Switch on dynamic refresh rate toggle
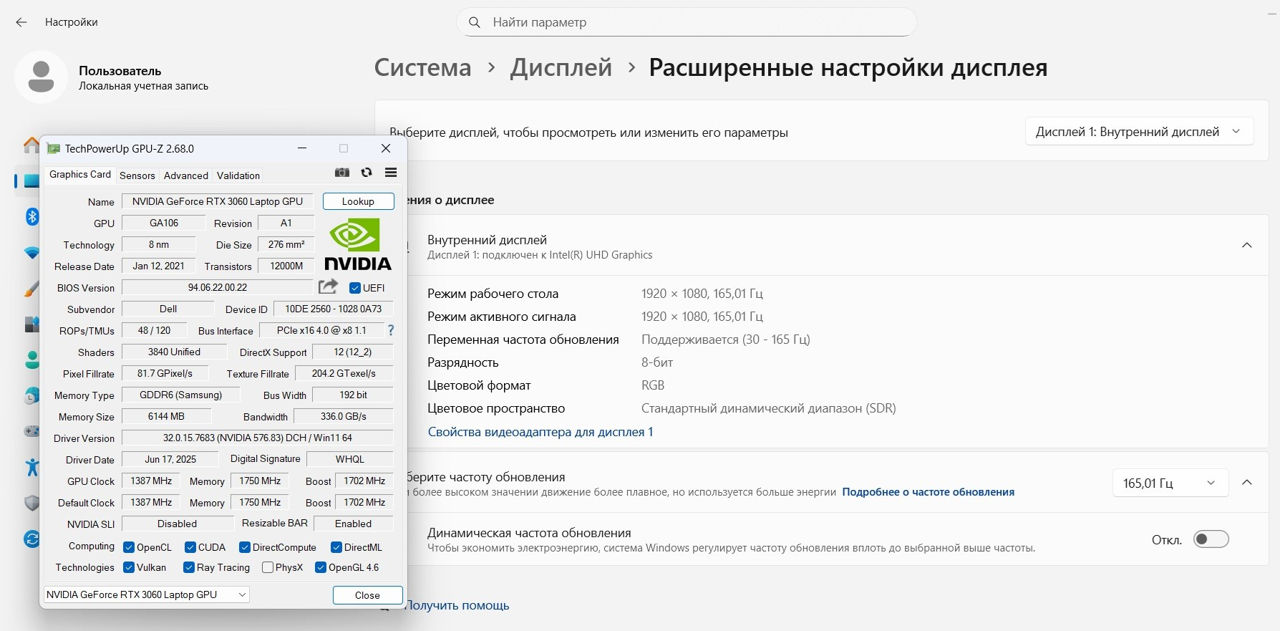The image size is (1280, 631). [x=1211, y=539]
